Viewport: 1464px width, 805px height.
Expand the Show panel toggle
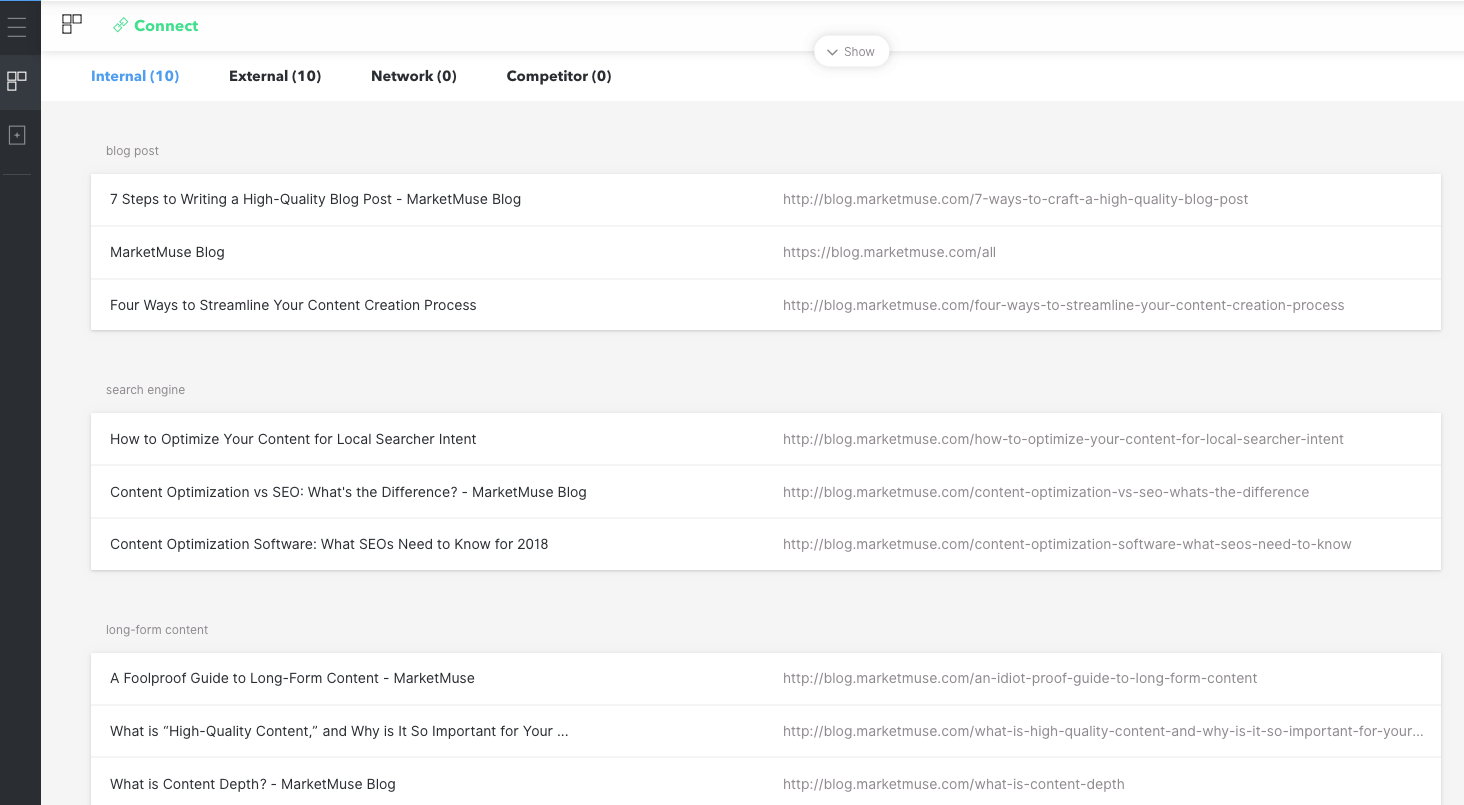click(x=851, y=52)
